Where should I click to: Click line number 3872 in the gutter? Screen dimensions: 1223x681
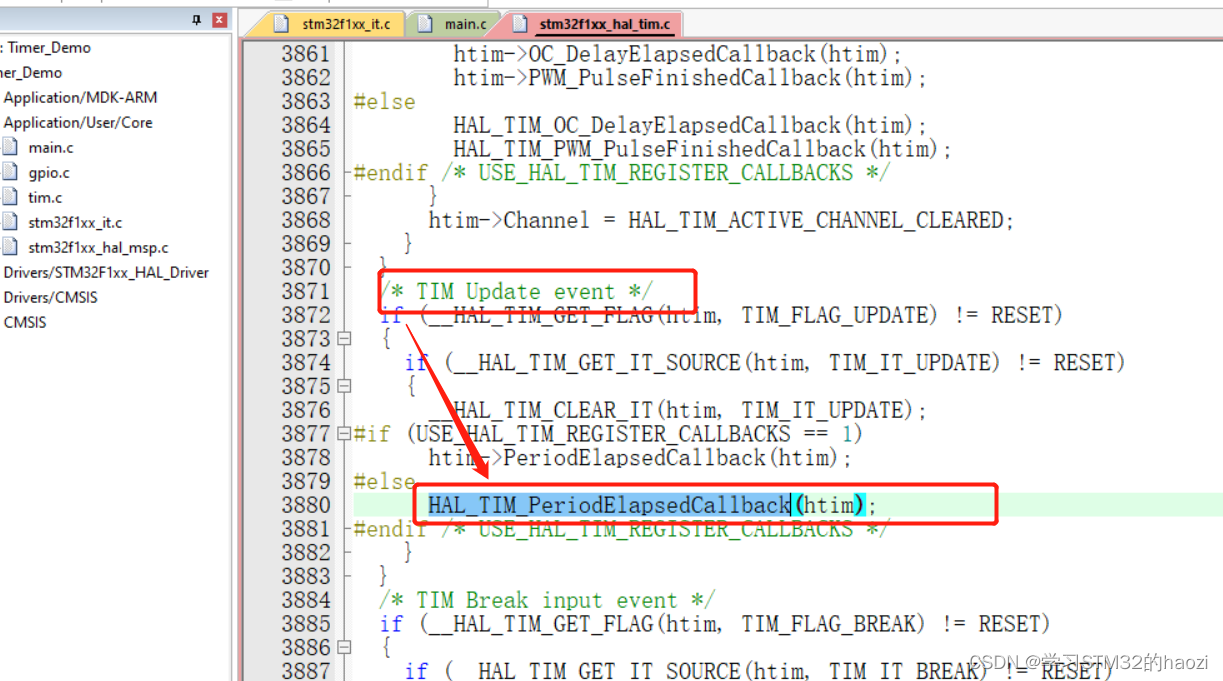(x=305, y=315)
